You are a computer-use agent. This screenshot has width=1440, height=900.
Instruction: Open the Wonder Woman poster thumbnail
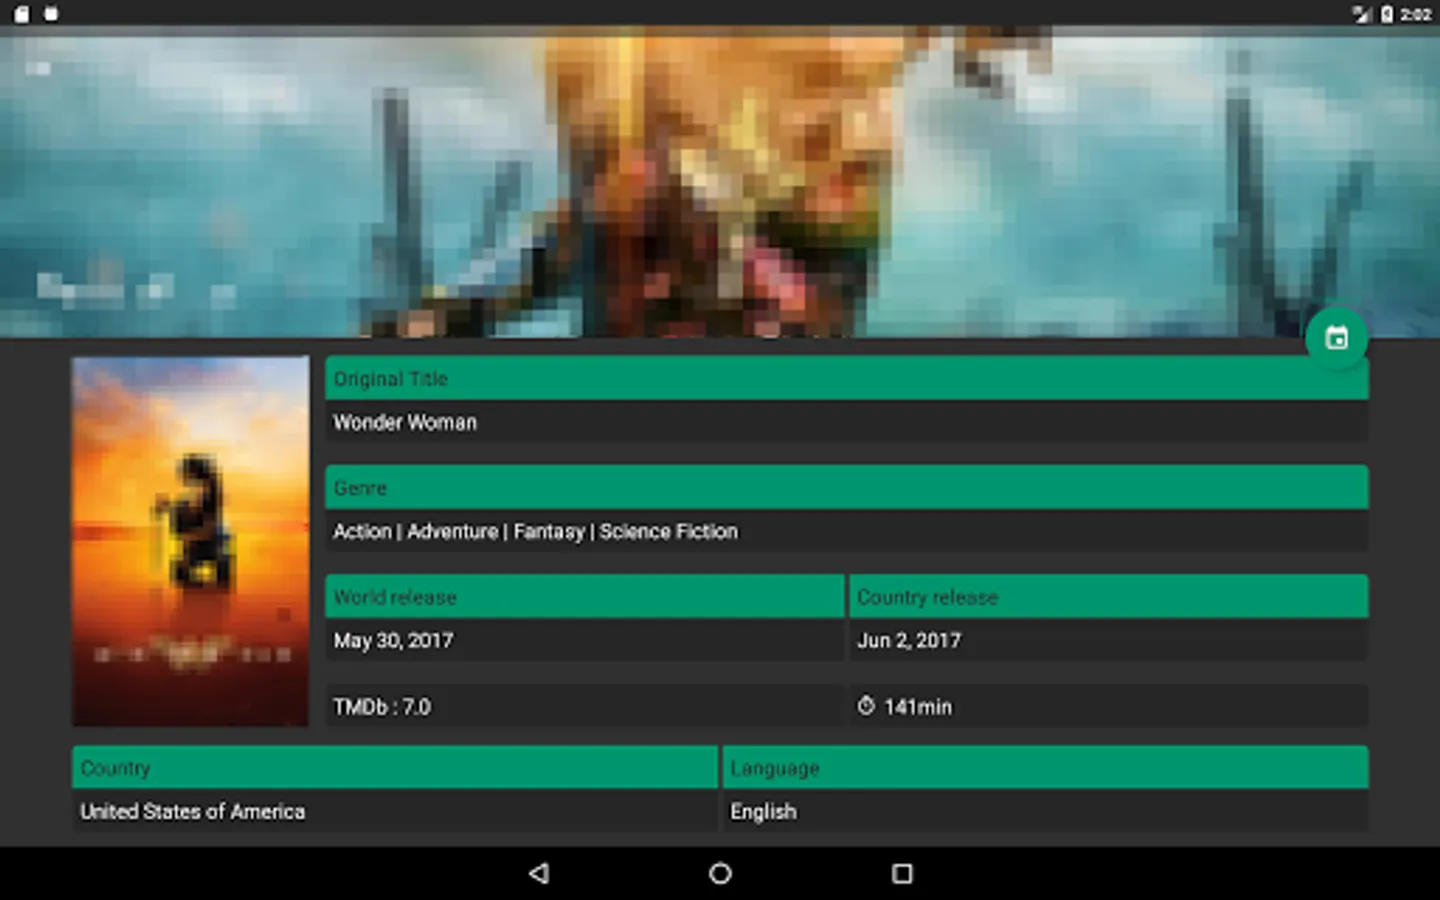[190, 541]
